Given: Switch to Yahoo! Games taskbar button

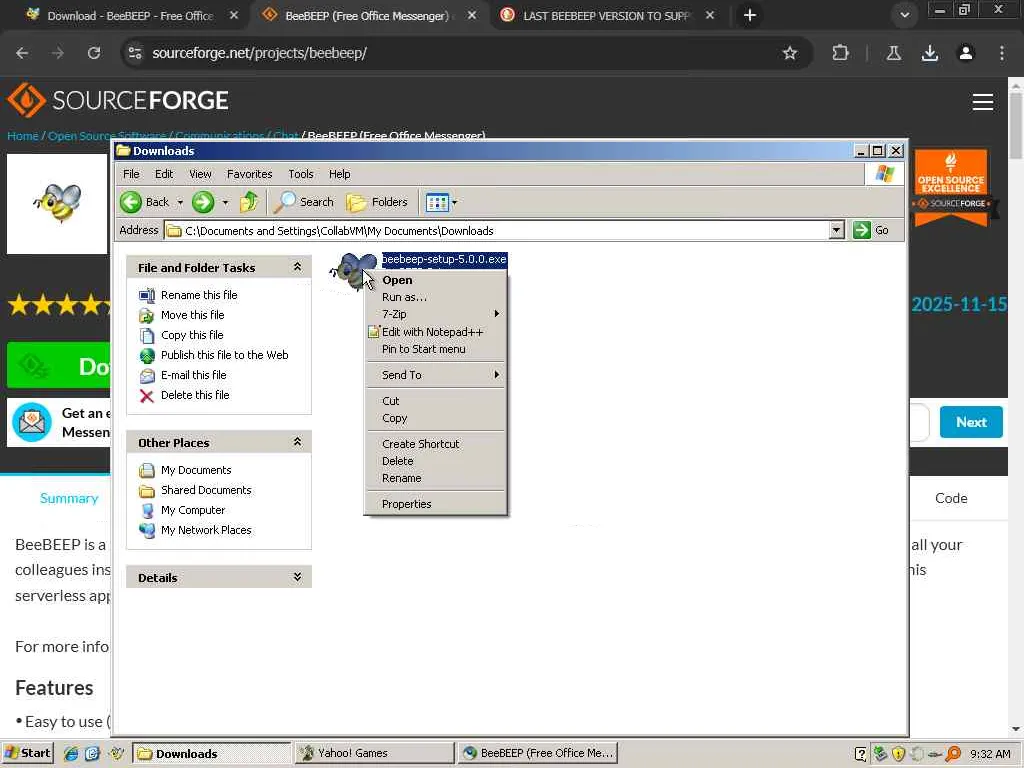Looking at the screenshot, I should point(374,753).
